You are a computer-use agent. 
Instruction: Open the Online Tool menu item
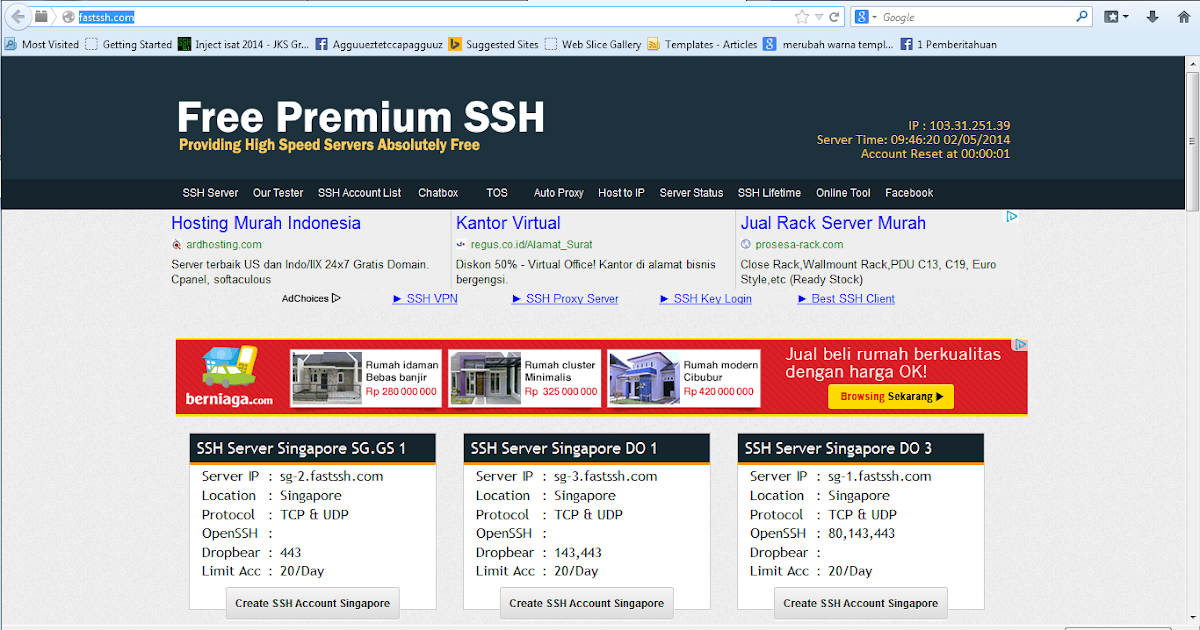pyautogui.click(x=843, y=193)
